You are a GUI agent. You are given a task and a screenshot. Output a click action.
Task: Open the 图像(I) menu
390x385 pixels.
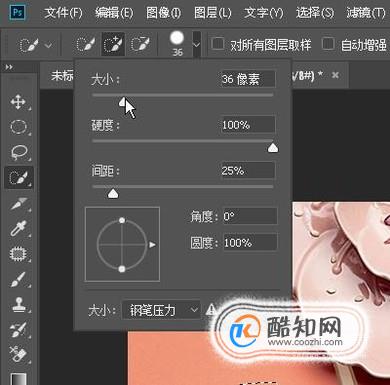[163, 13]
